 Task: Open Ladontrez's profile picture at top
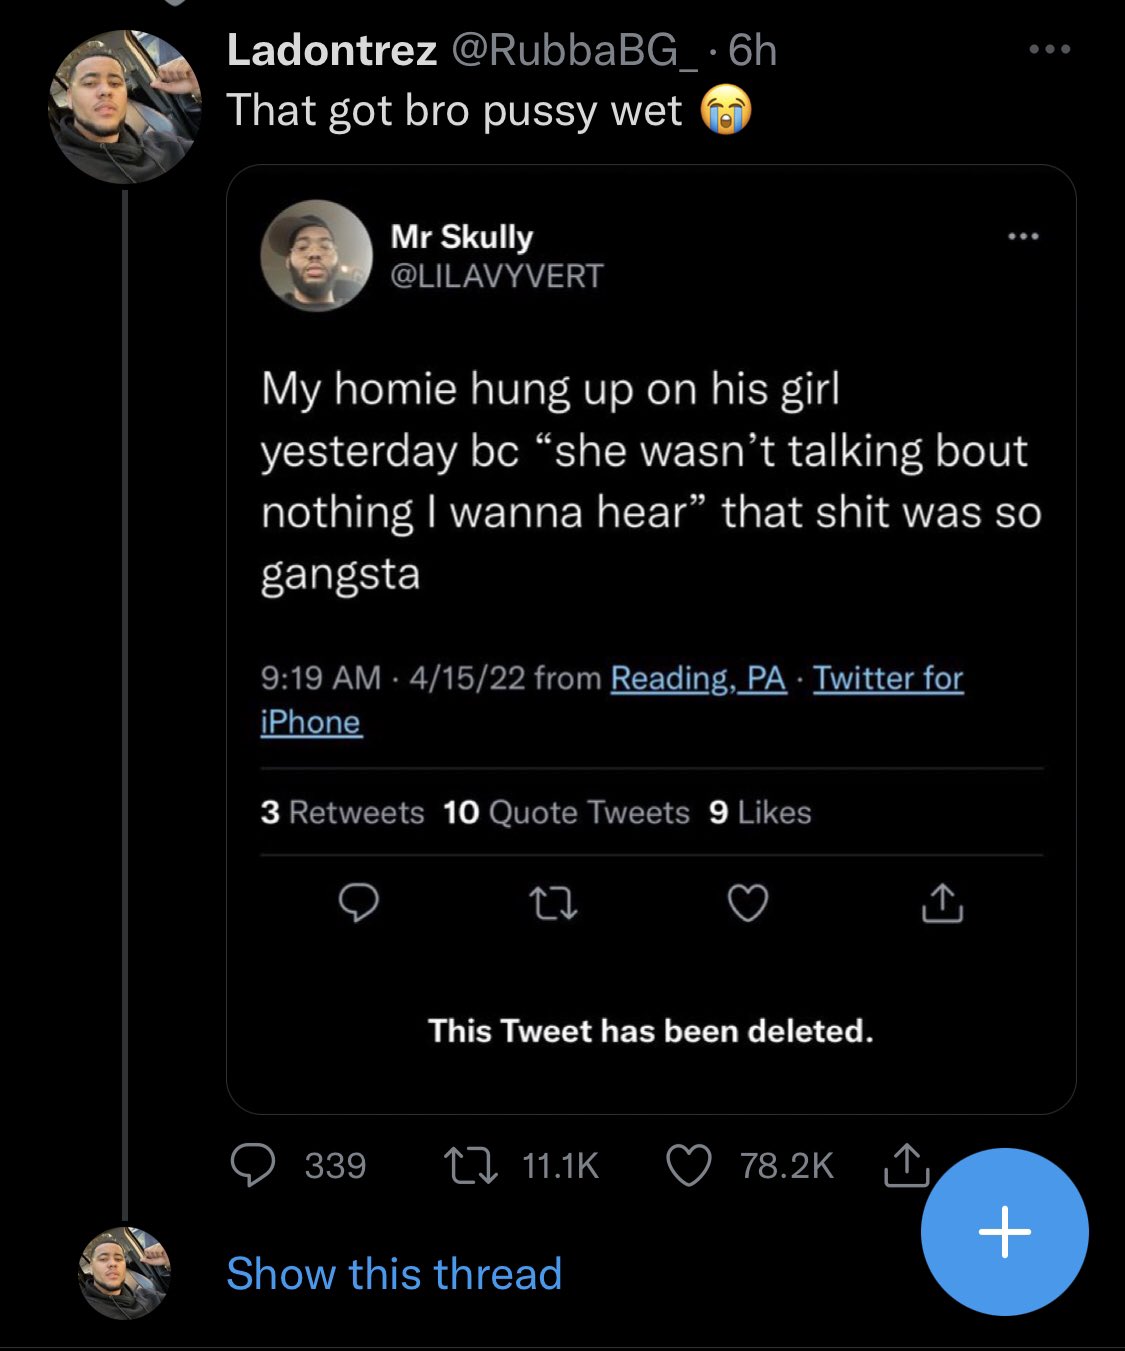pos(125,106)
